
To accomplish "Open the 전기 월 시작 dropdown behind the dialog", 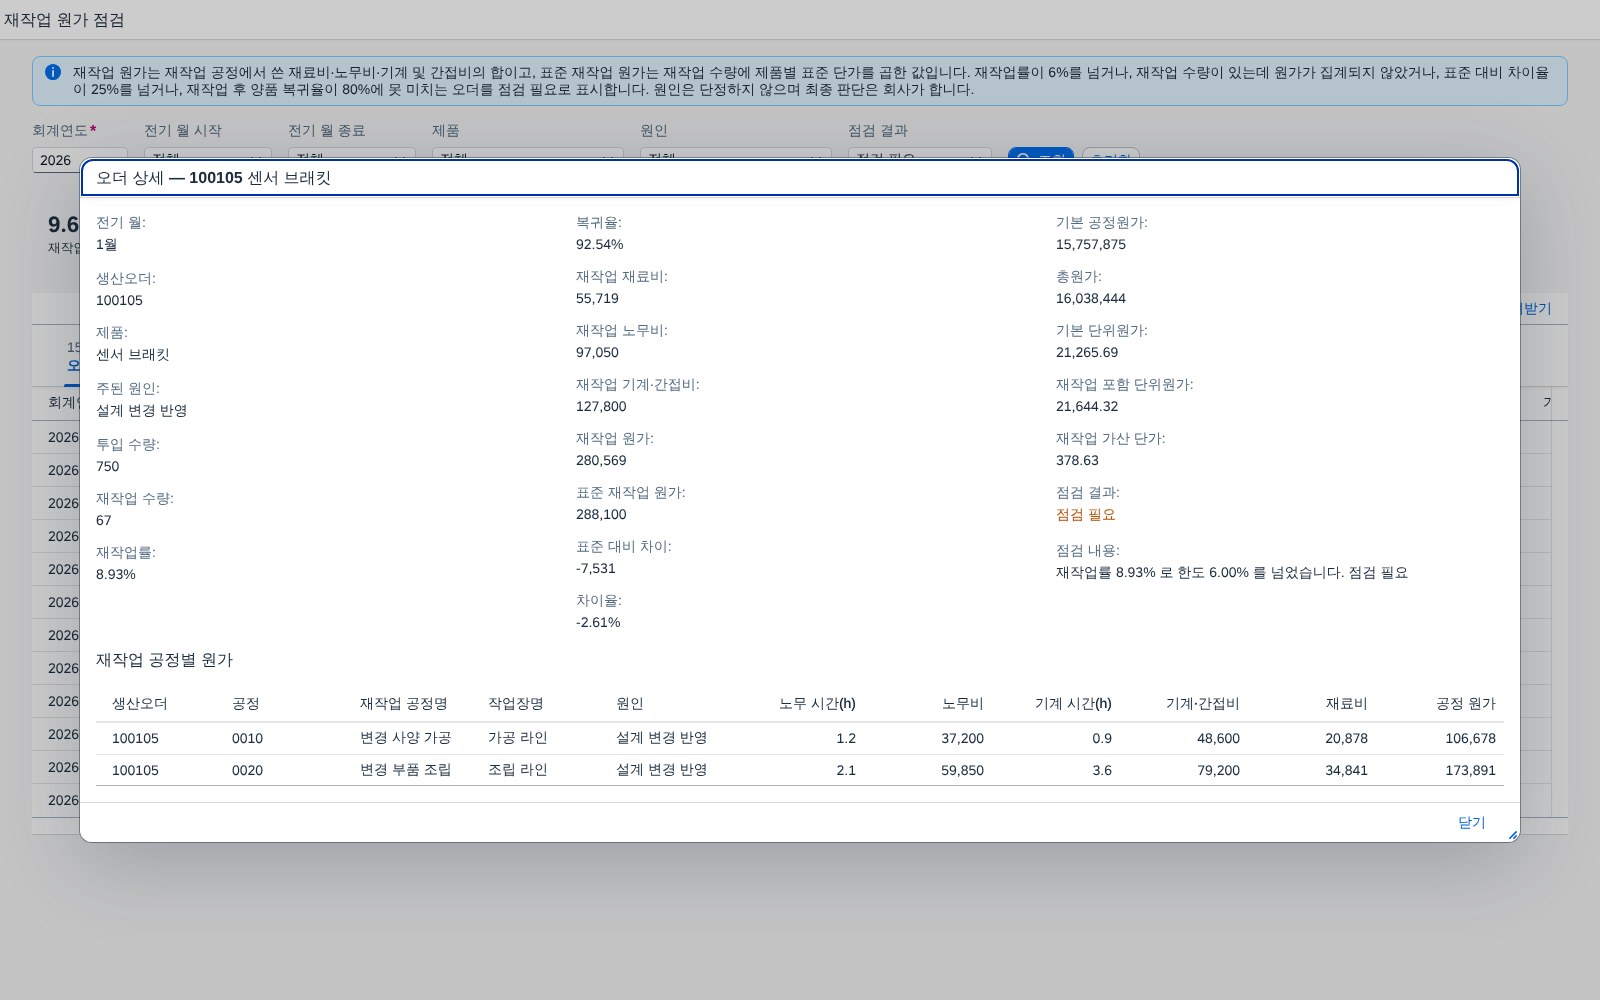I will tap(208, 153).
